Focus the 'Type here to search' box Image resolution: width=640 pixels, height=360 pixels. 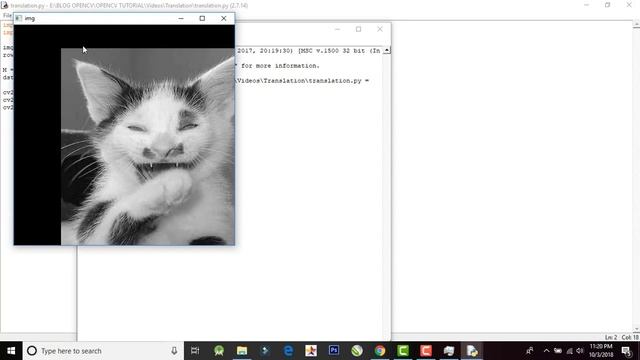point(102,351)
